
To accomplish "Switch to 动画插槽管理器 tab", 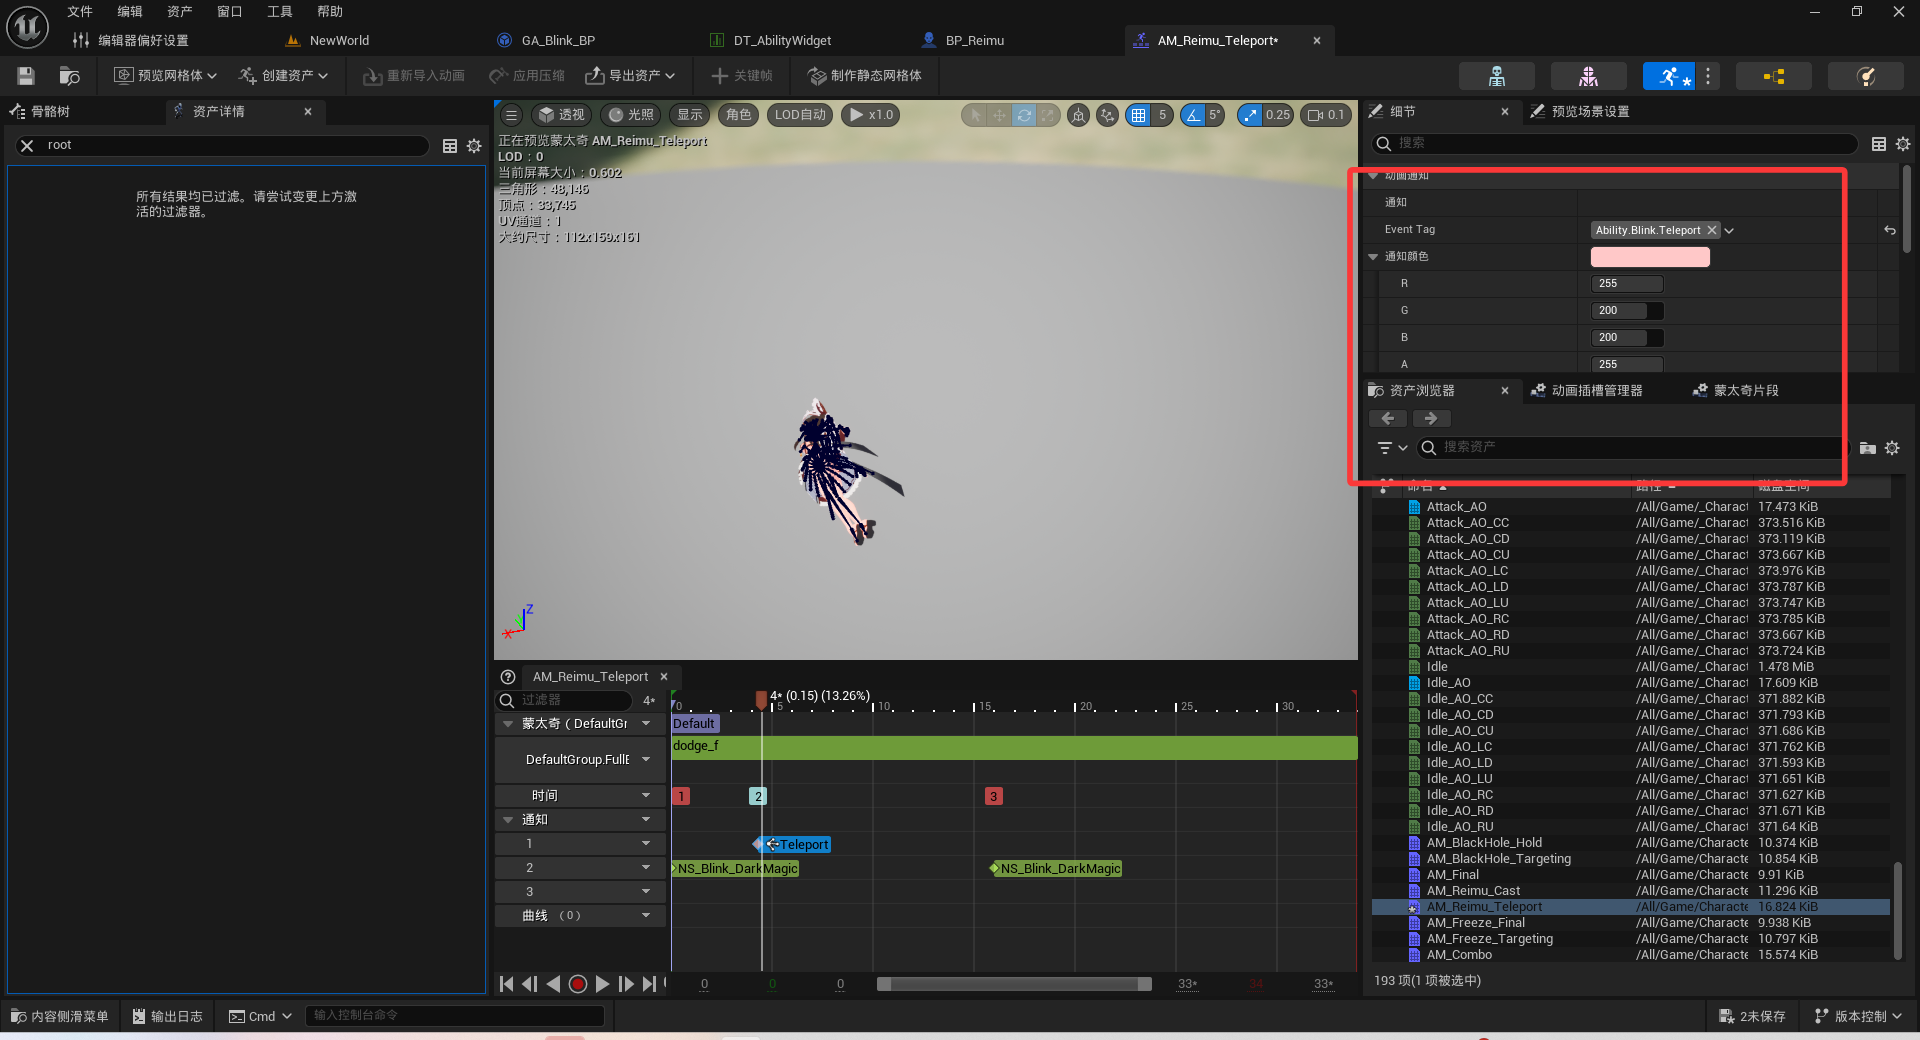I will 1596,391.
